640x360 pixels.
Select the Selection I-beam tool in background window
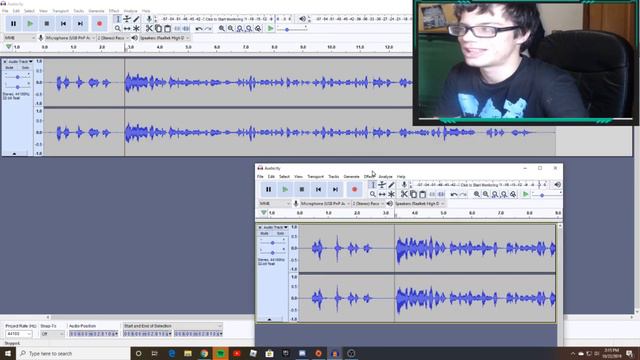118,19
